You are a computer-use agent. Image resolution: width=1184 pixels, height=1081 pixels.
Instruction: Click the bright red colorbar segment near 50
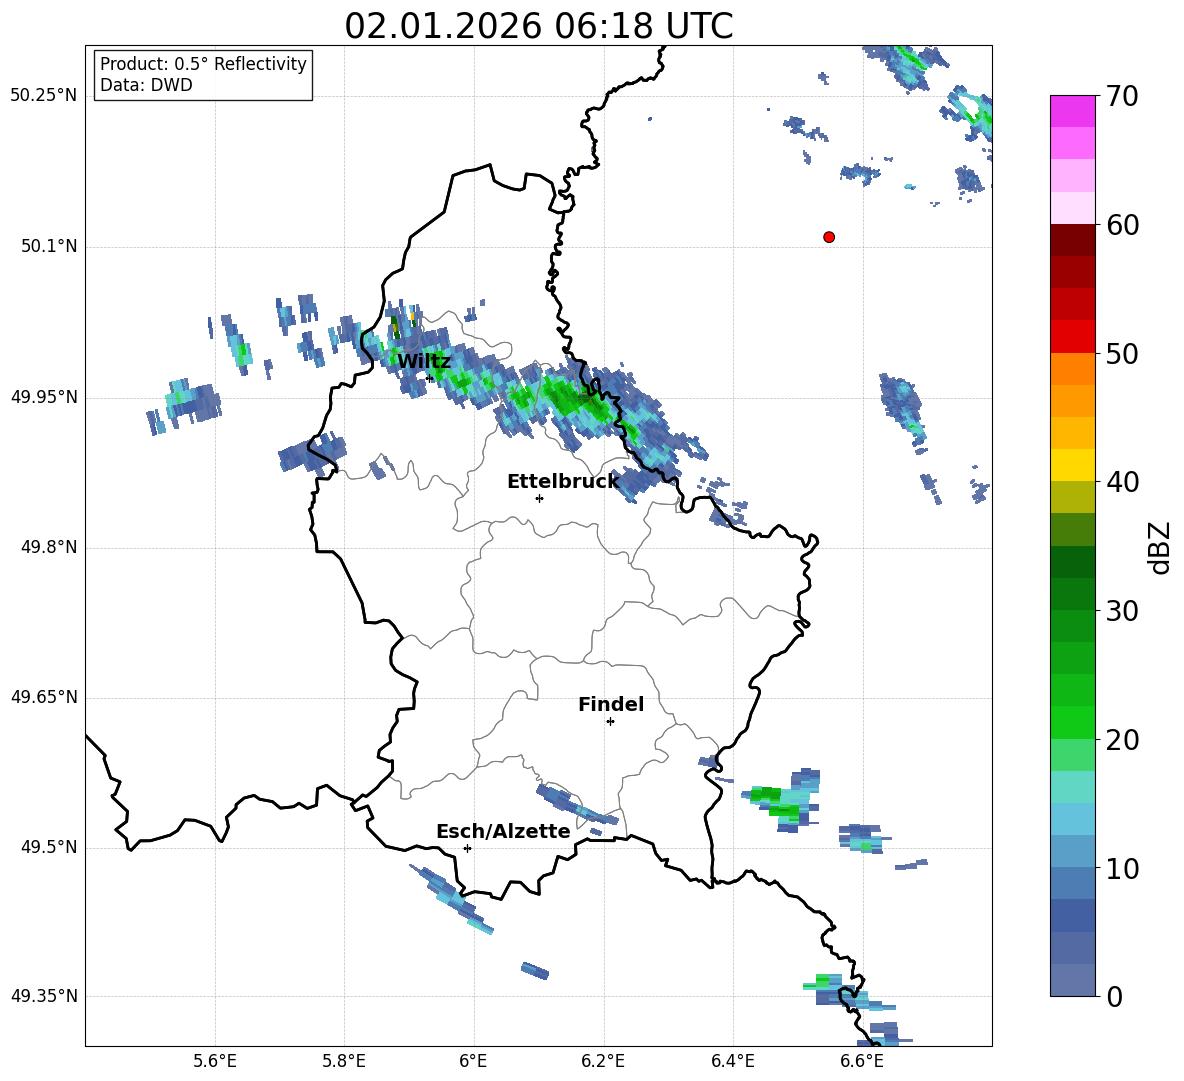pyautogui.click(x=1072, y=337)
